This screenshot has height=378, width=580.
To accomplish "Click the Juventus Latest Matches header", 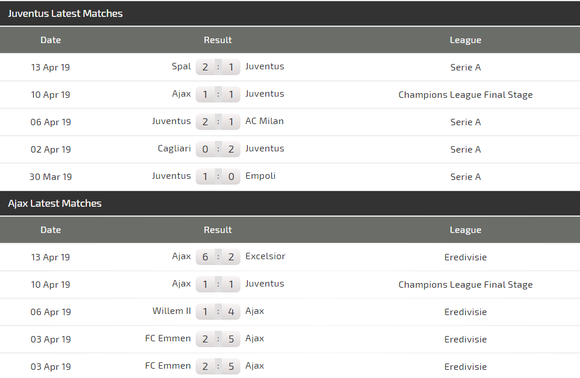I will pyautogui.click(x=65, y=13).
